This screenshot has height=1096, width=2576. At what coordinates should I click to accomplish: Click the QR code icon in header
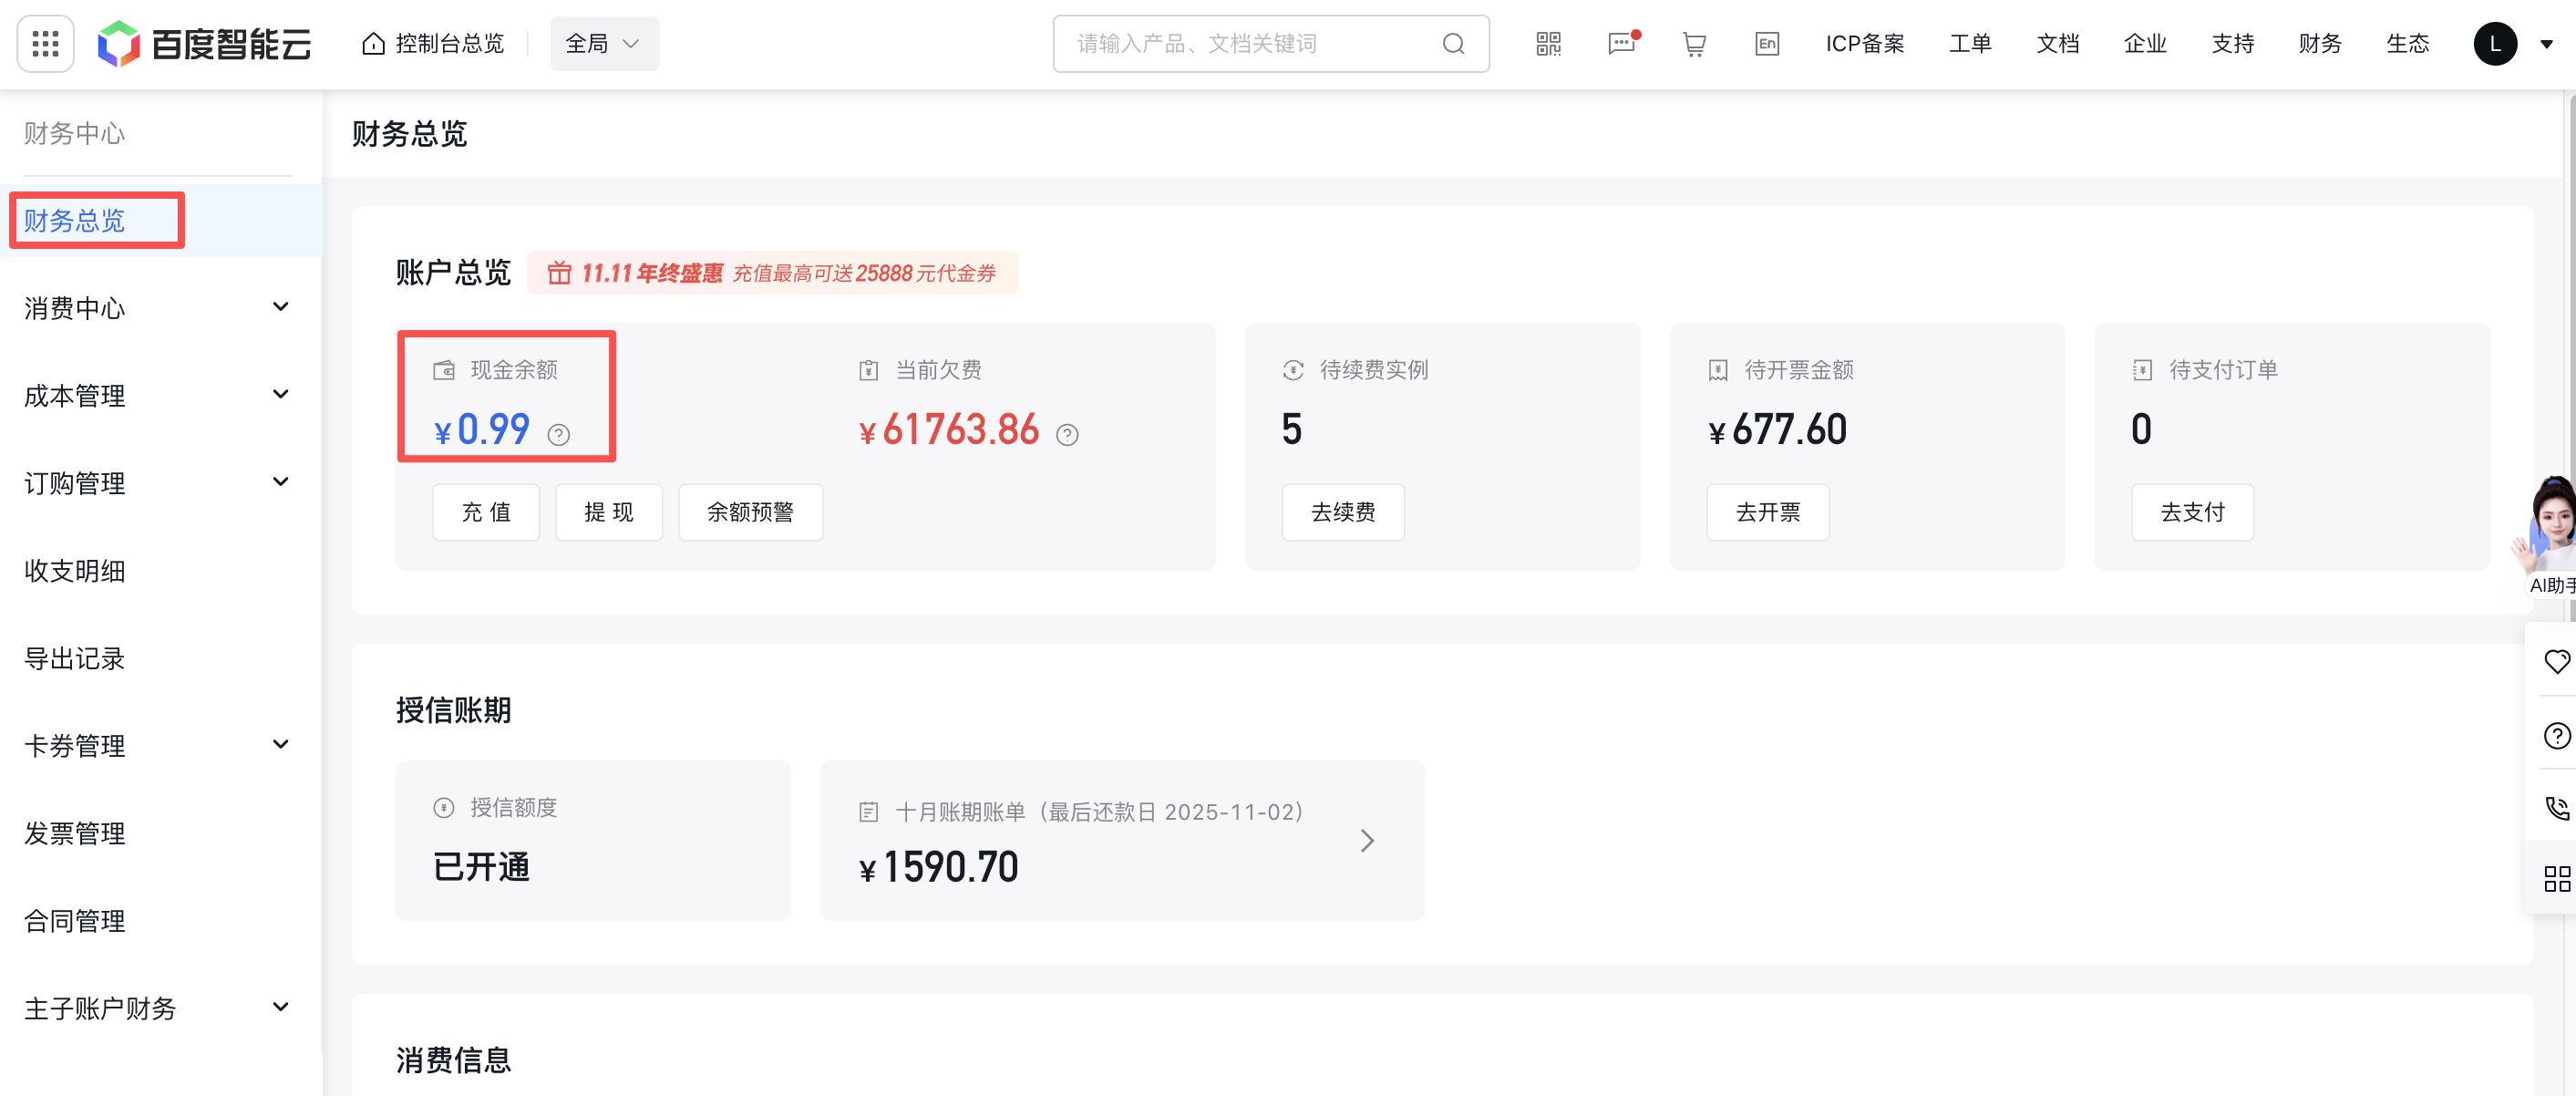1548,44
